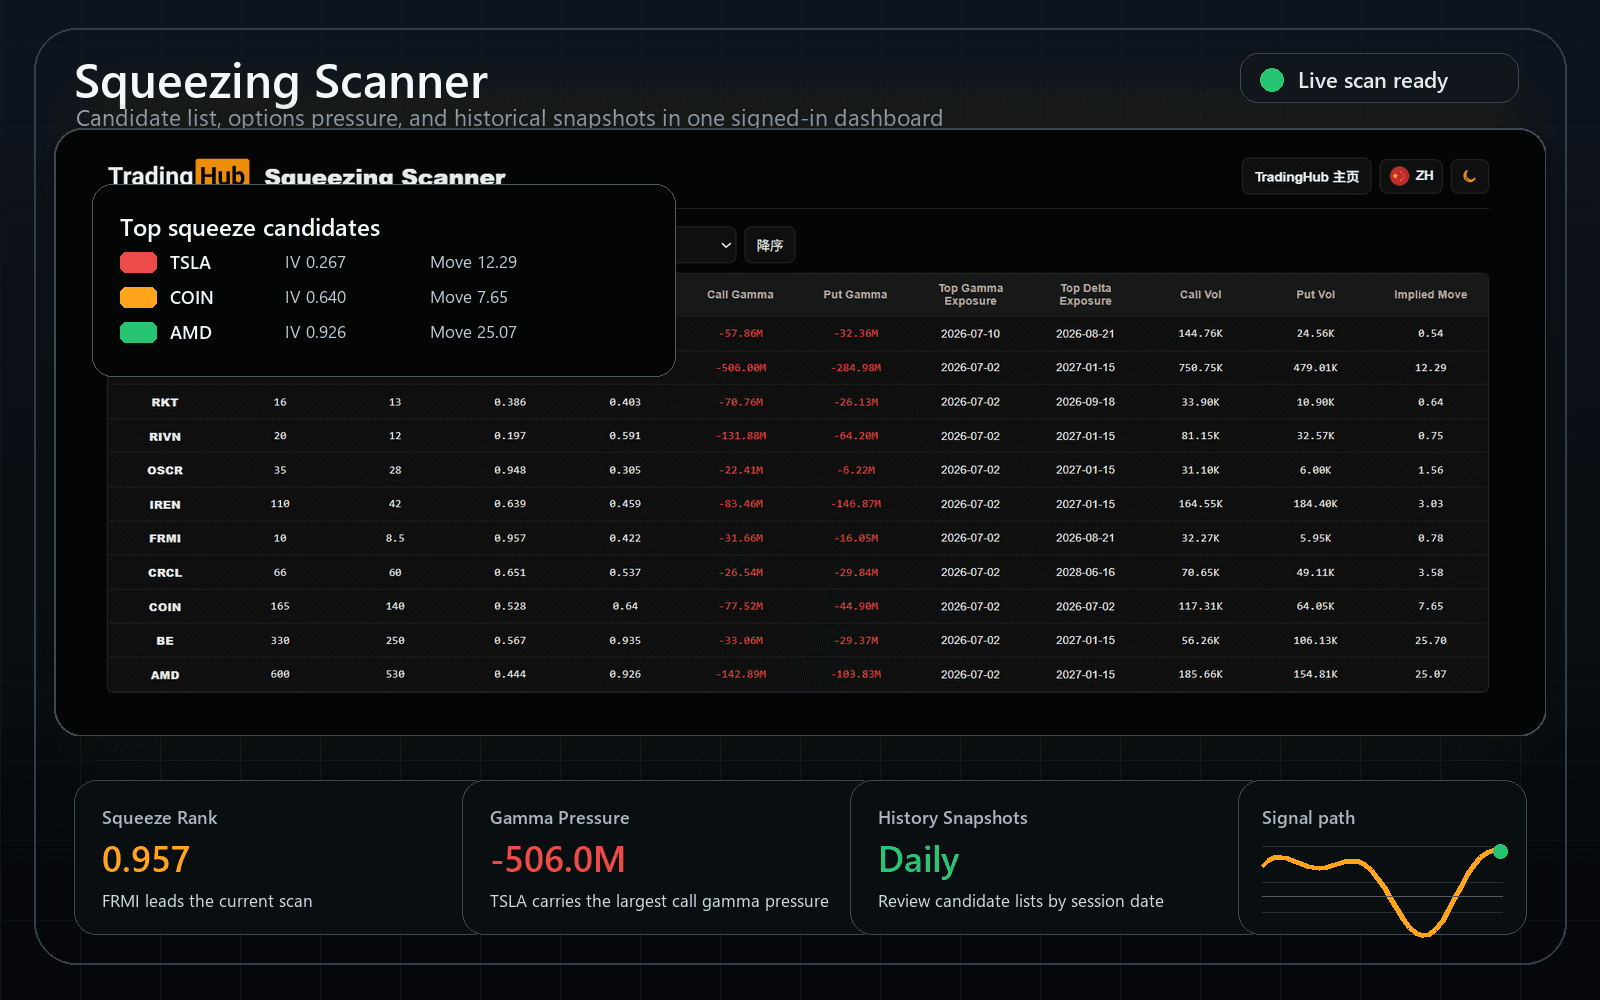
Task: Click the green Live scan ready indicator
Action: (1272, 80)
